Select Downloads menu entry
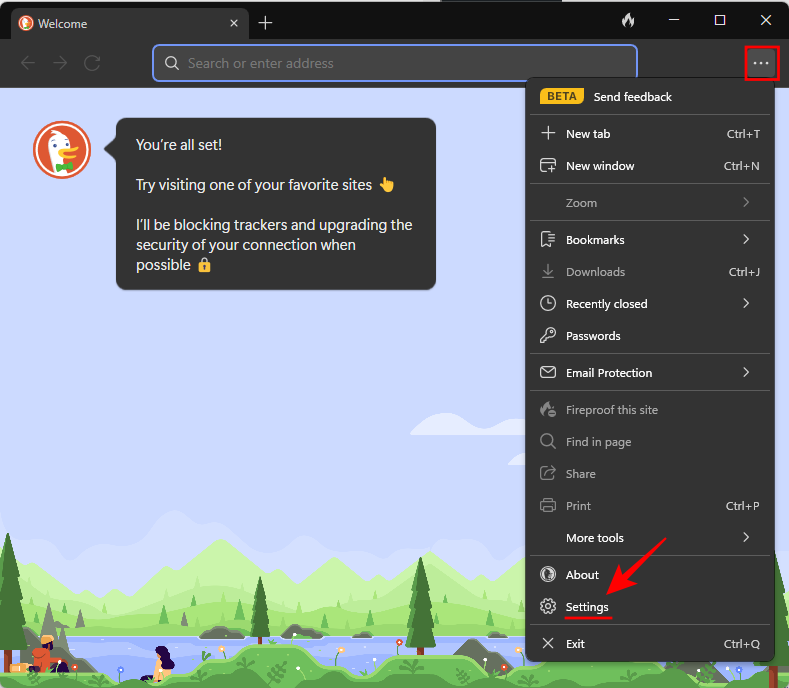This screenshot has width=789, height=688. click(x=650, y=272)
